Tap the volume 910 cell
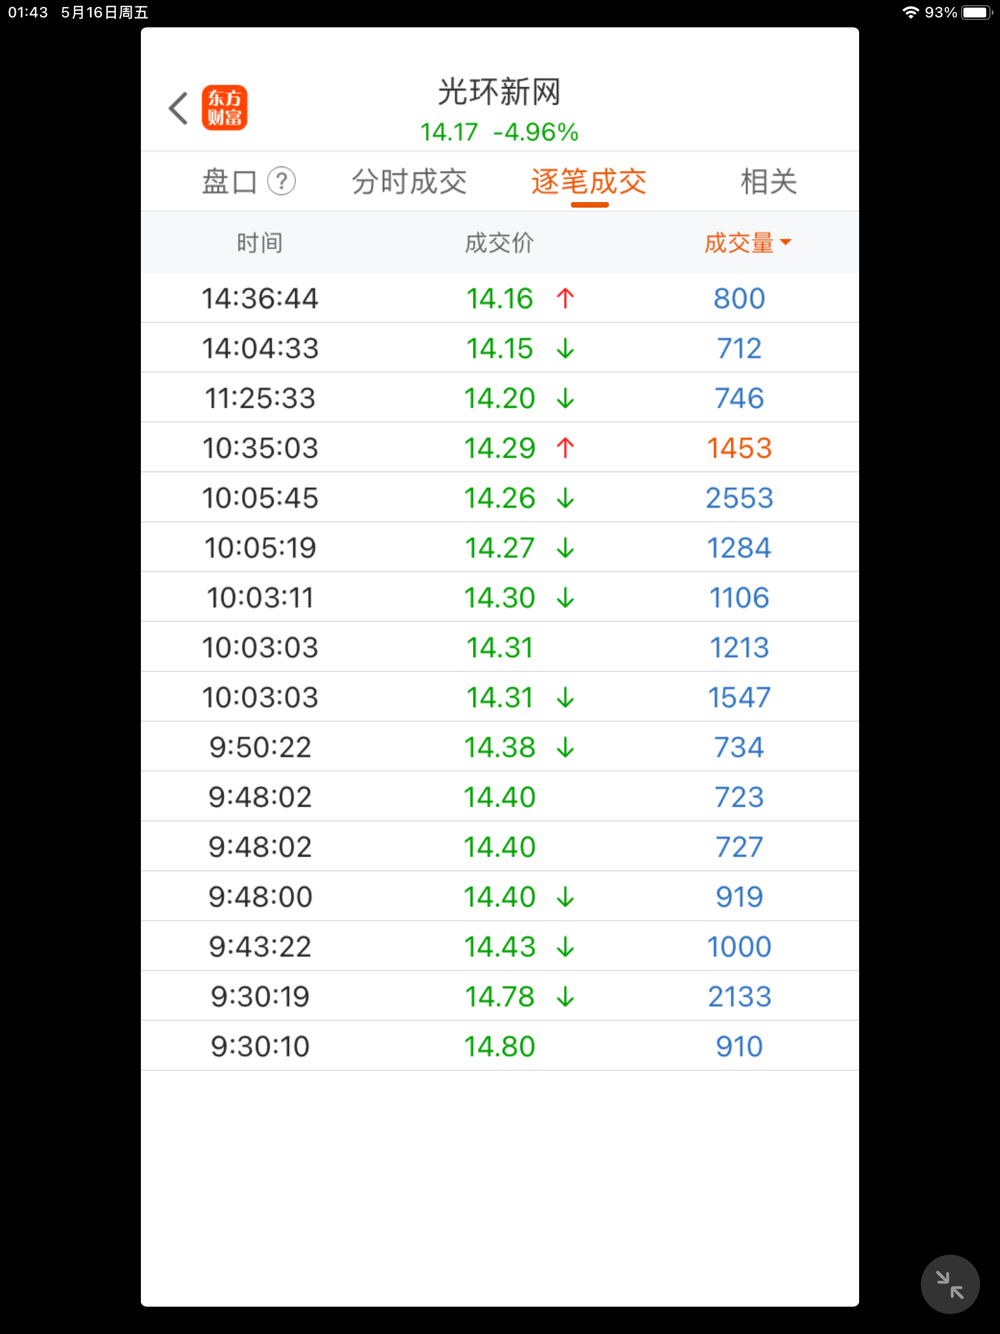Image resolution: width=1000 pixels, height=1334 pixels. [739, 1047]
